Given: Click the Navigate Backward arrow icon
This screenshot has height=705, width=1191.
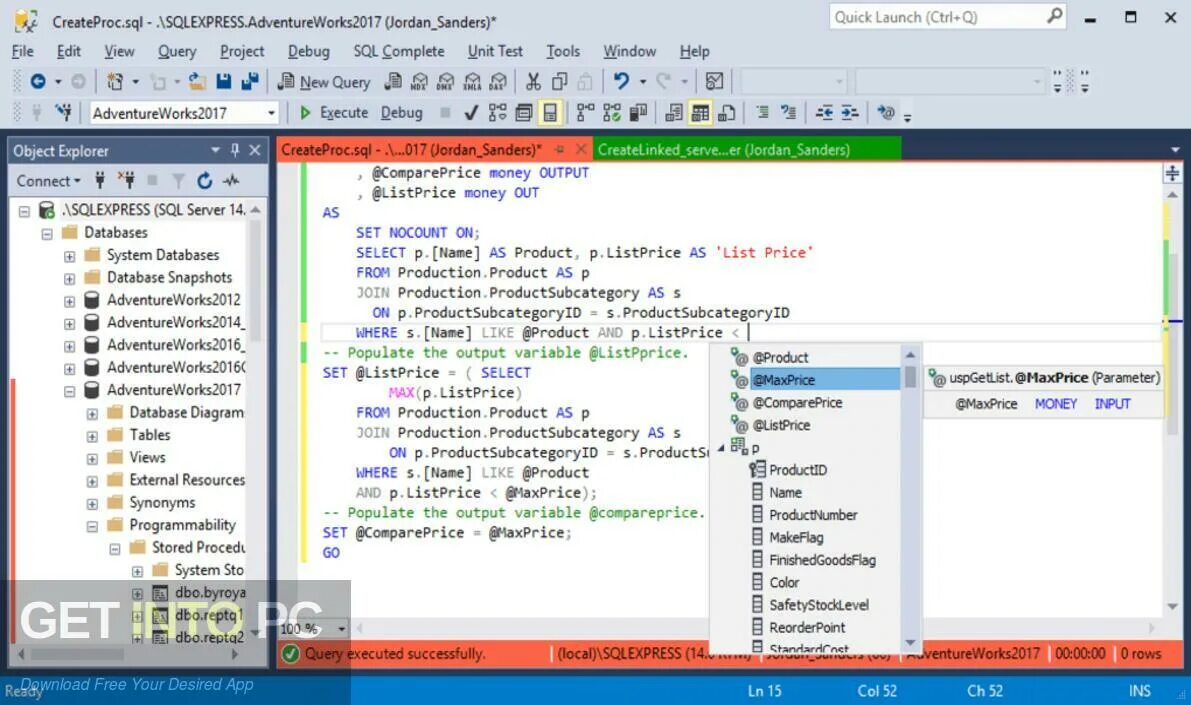Looking at the screenshot, I should (37, 81).
